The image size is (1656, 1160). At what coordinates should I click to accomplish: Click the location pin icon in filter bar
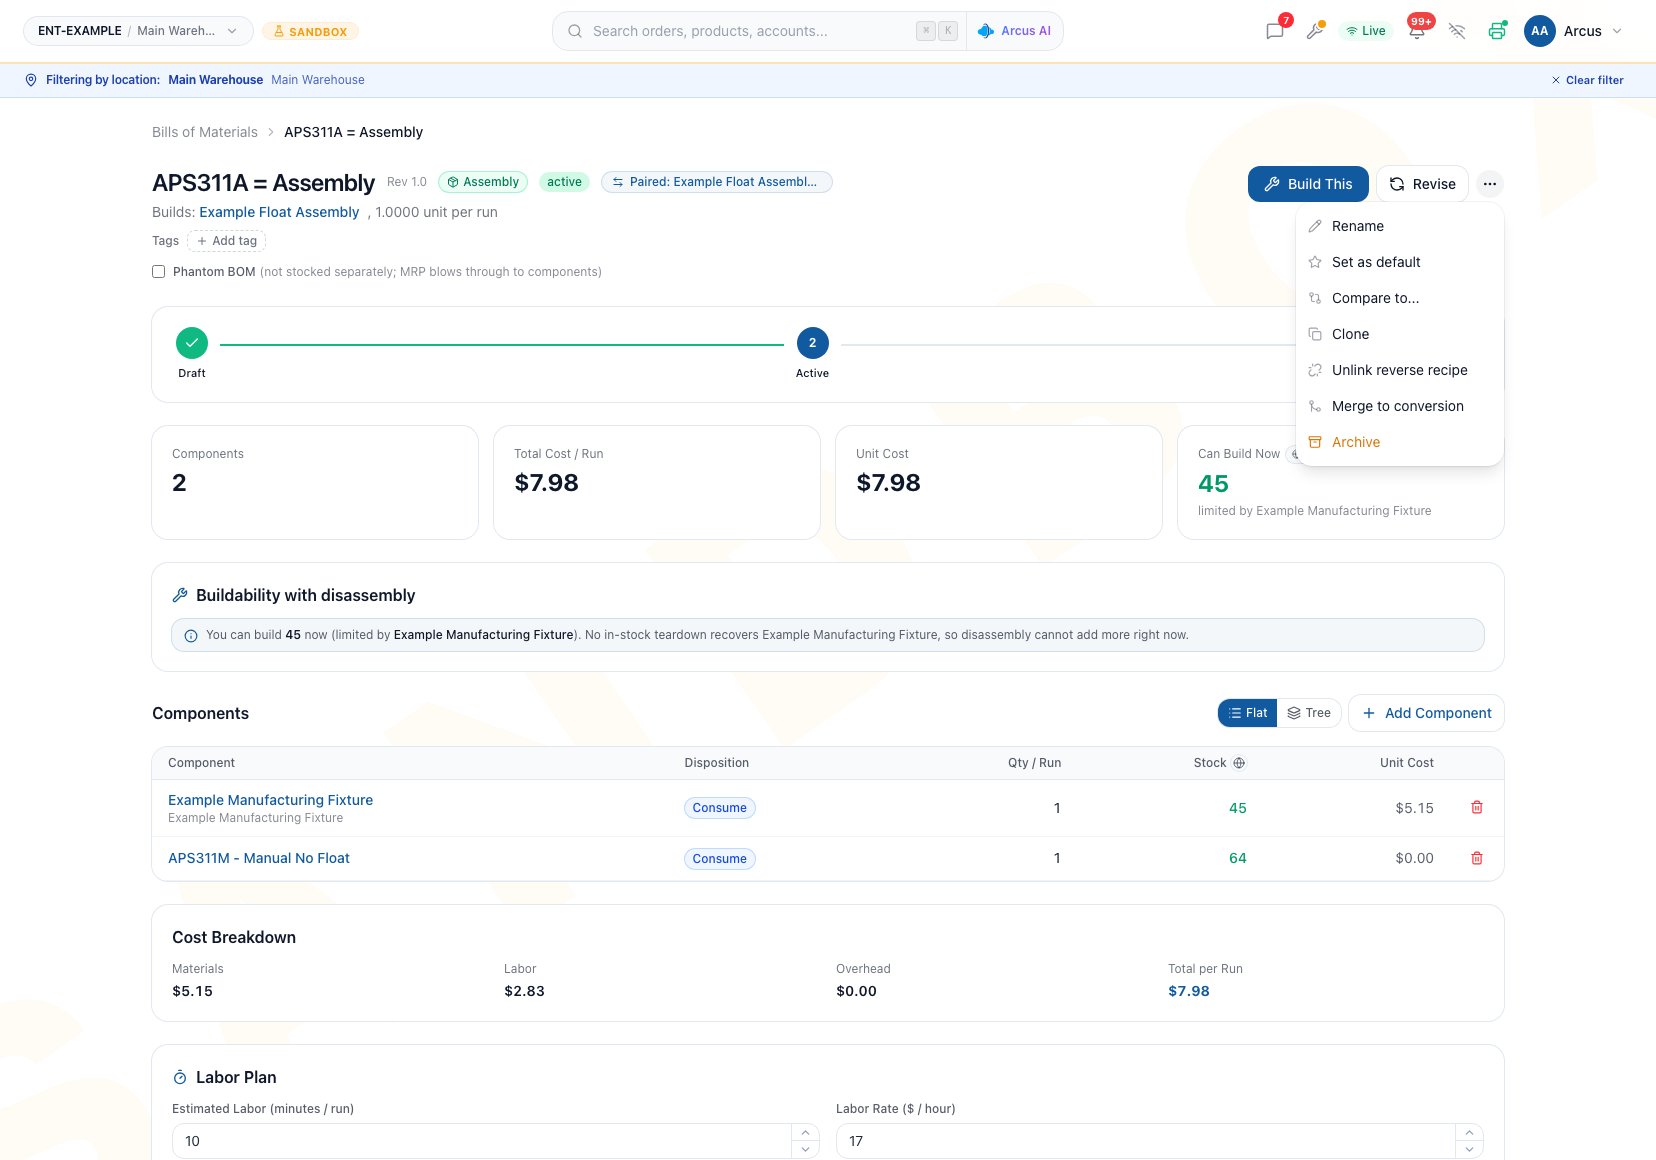[x=31, y=80]
